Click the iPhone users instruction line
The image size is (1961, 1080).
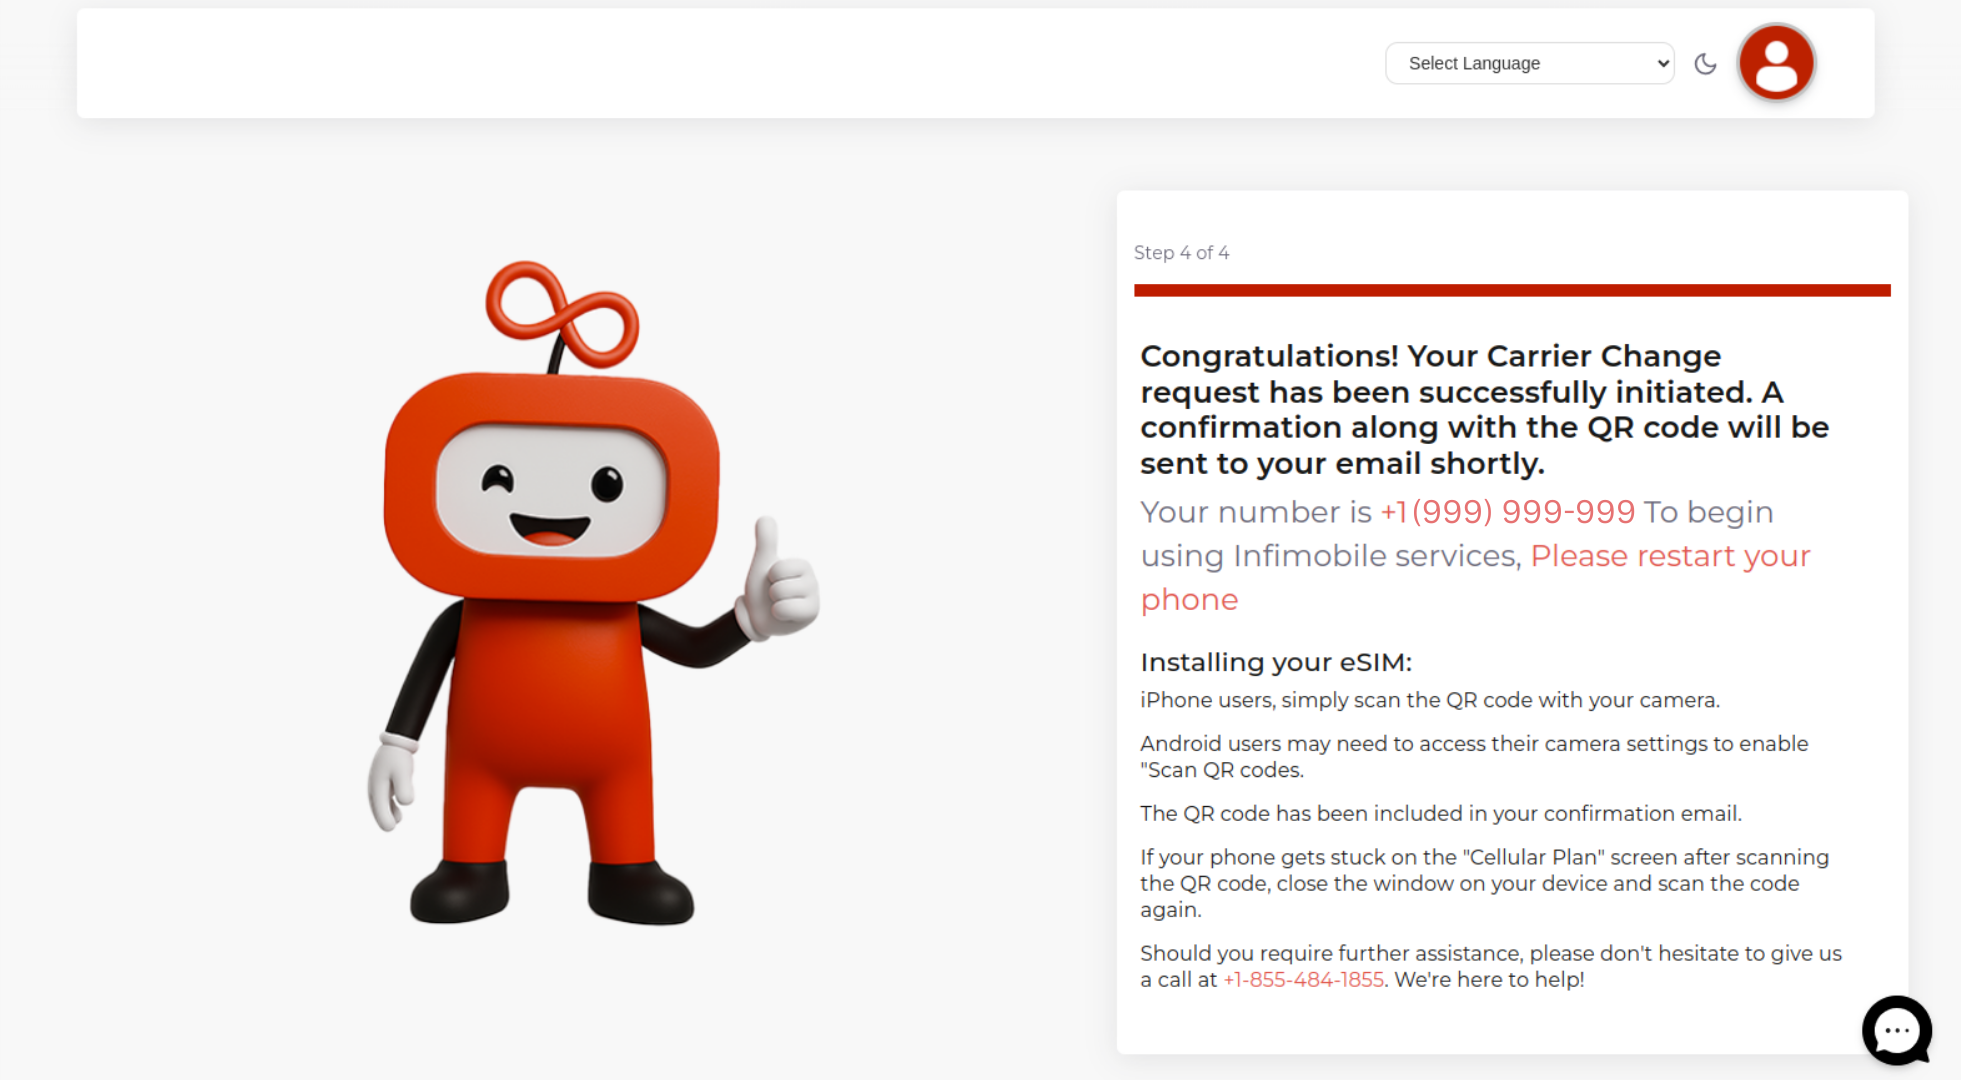(1429, 700)
